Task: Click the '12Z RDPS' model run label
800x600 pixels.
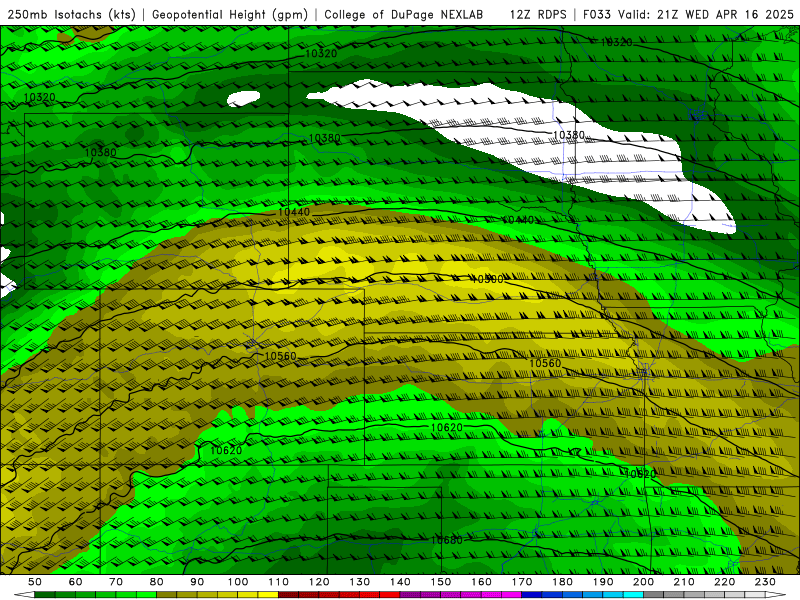Action: tap(538, 15)
